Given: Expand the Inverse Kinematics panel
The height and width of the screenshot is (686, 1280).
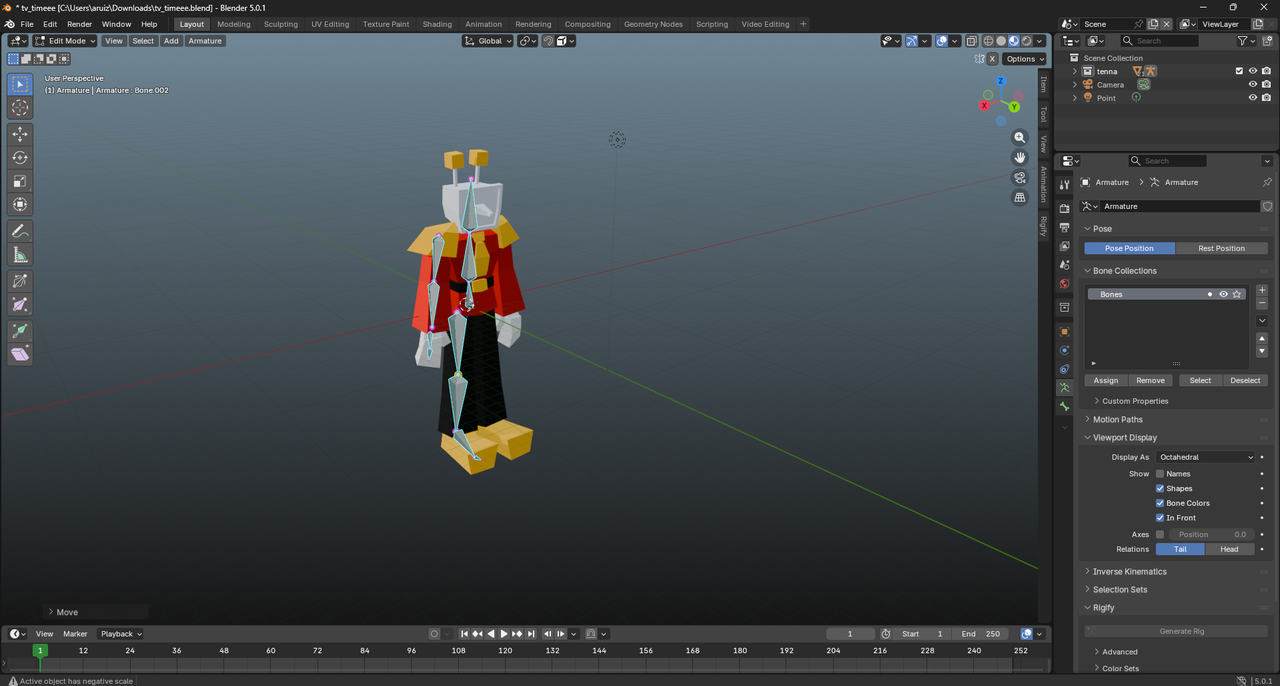Looking at the screenshot, I should point(1129,572).
